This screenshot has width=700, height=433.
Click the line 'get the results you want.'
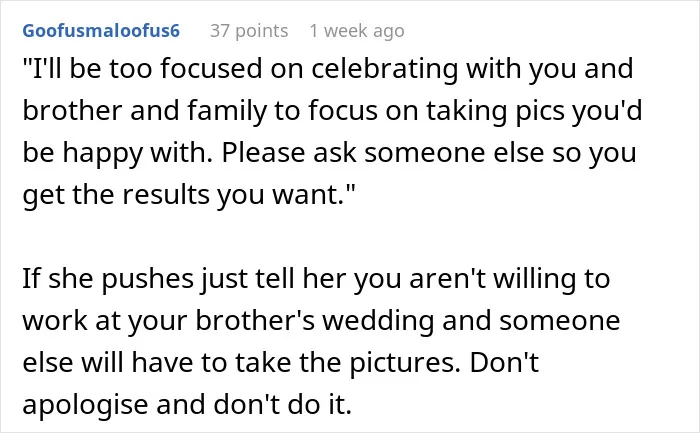(x=189, y=195)
